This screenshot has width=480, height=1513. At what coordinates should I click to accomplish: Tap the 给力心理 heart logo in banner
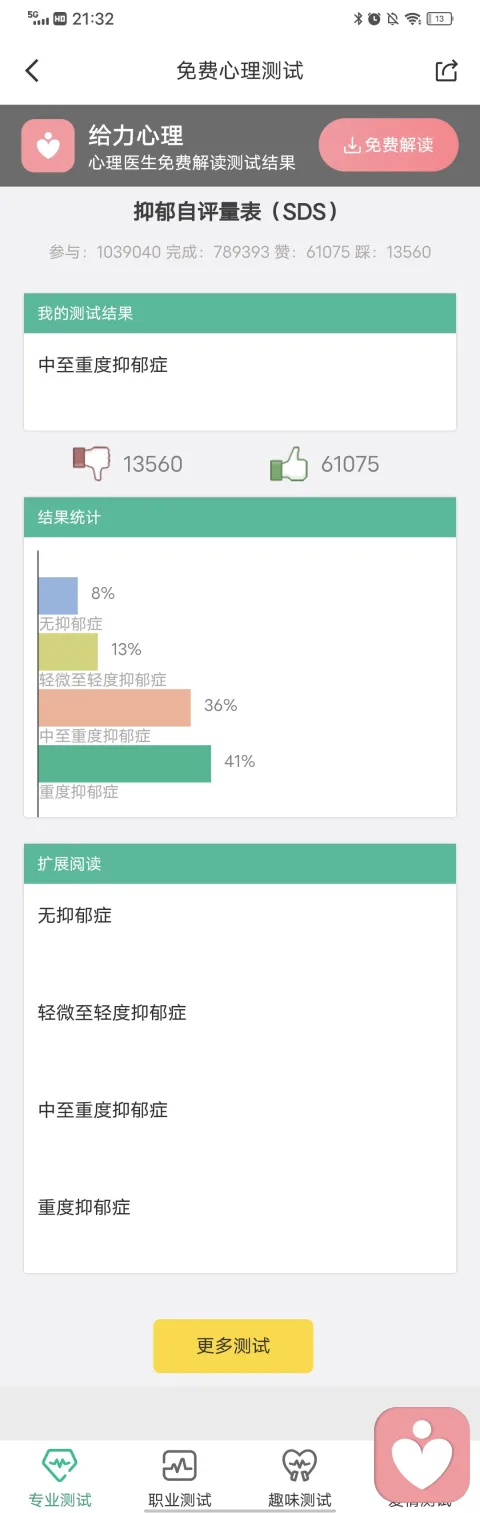click(48, 145)
